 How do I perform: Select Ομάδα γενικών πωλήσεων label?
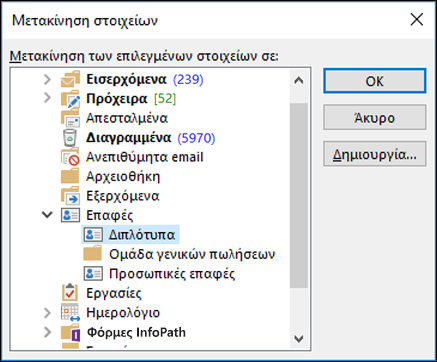pyautogui.click(x=192, y=254)
